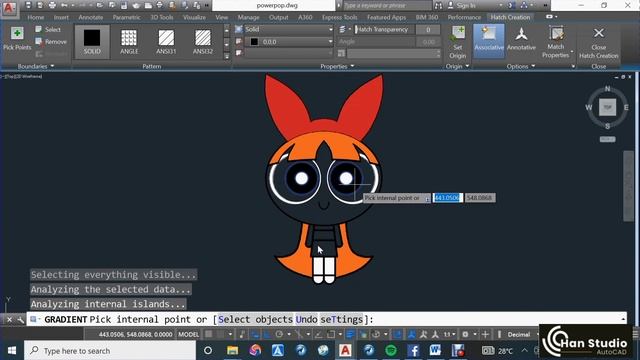Select the Undo command line option

point(307,319)
